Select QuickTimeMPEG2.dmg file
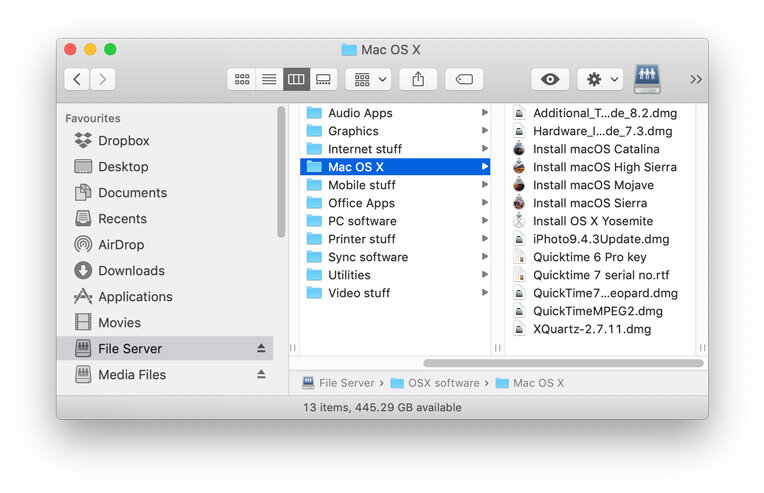Viewport: 764px width, 493px height. pyautogui.click(x=600, y=311)
